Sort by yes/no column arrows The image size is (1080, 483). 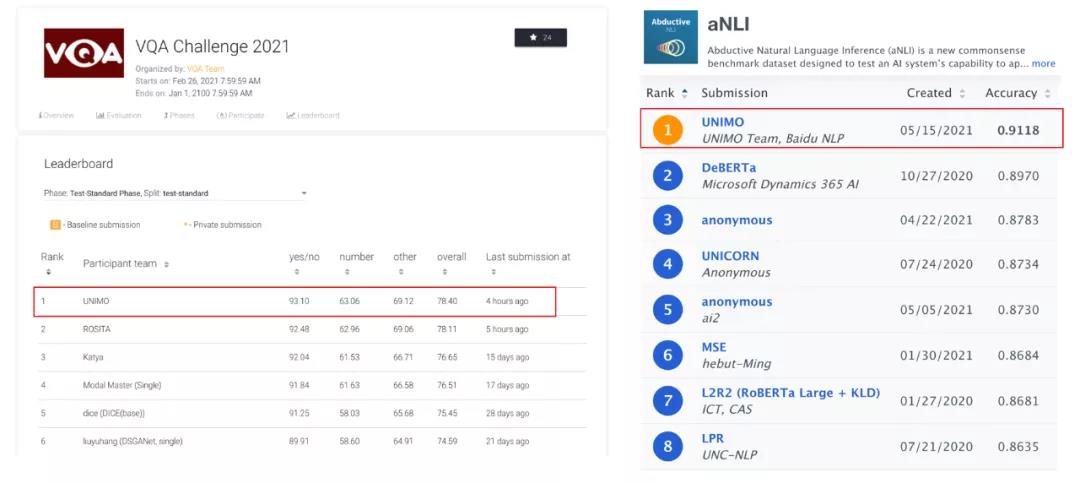297,272
